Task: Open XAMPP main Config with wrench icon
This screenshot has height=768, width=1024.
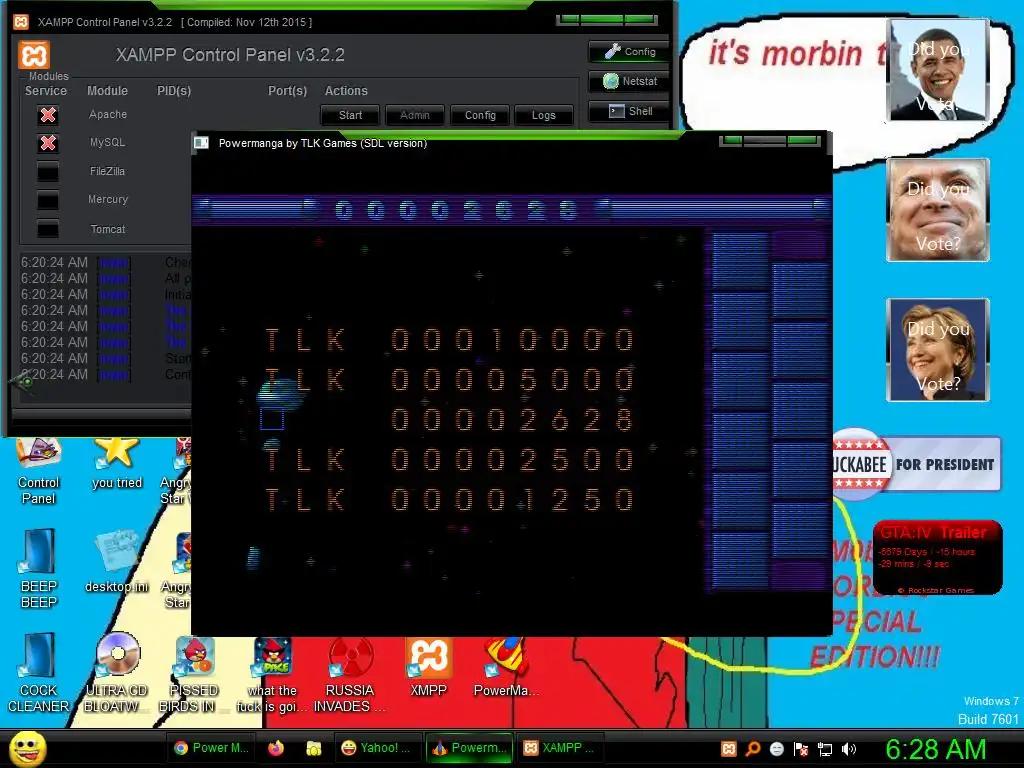Action: 628,52
